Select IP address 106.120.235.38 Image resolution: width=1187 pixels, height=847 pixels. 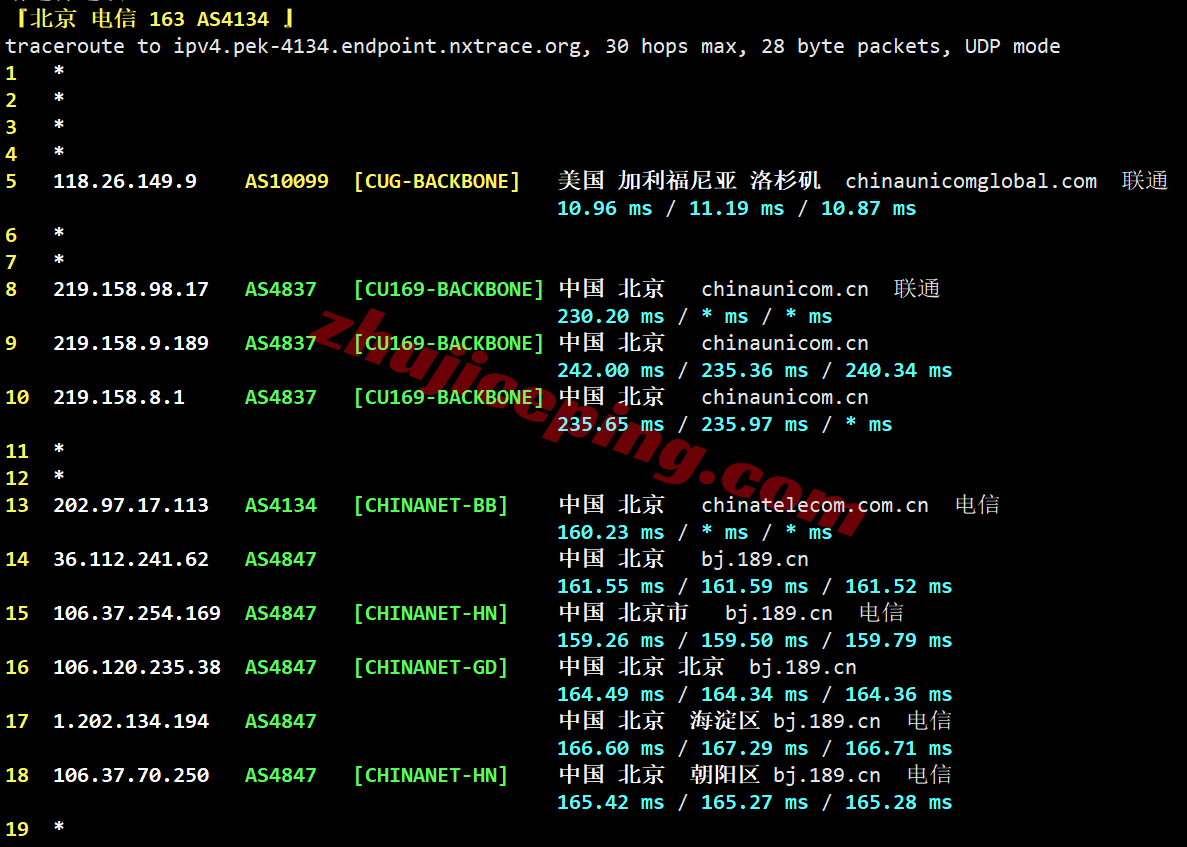[137, 668]
